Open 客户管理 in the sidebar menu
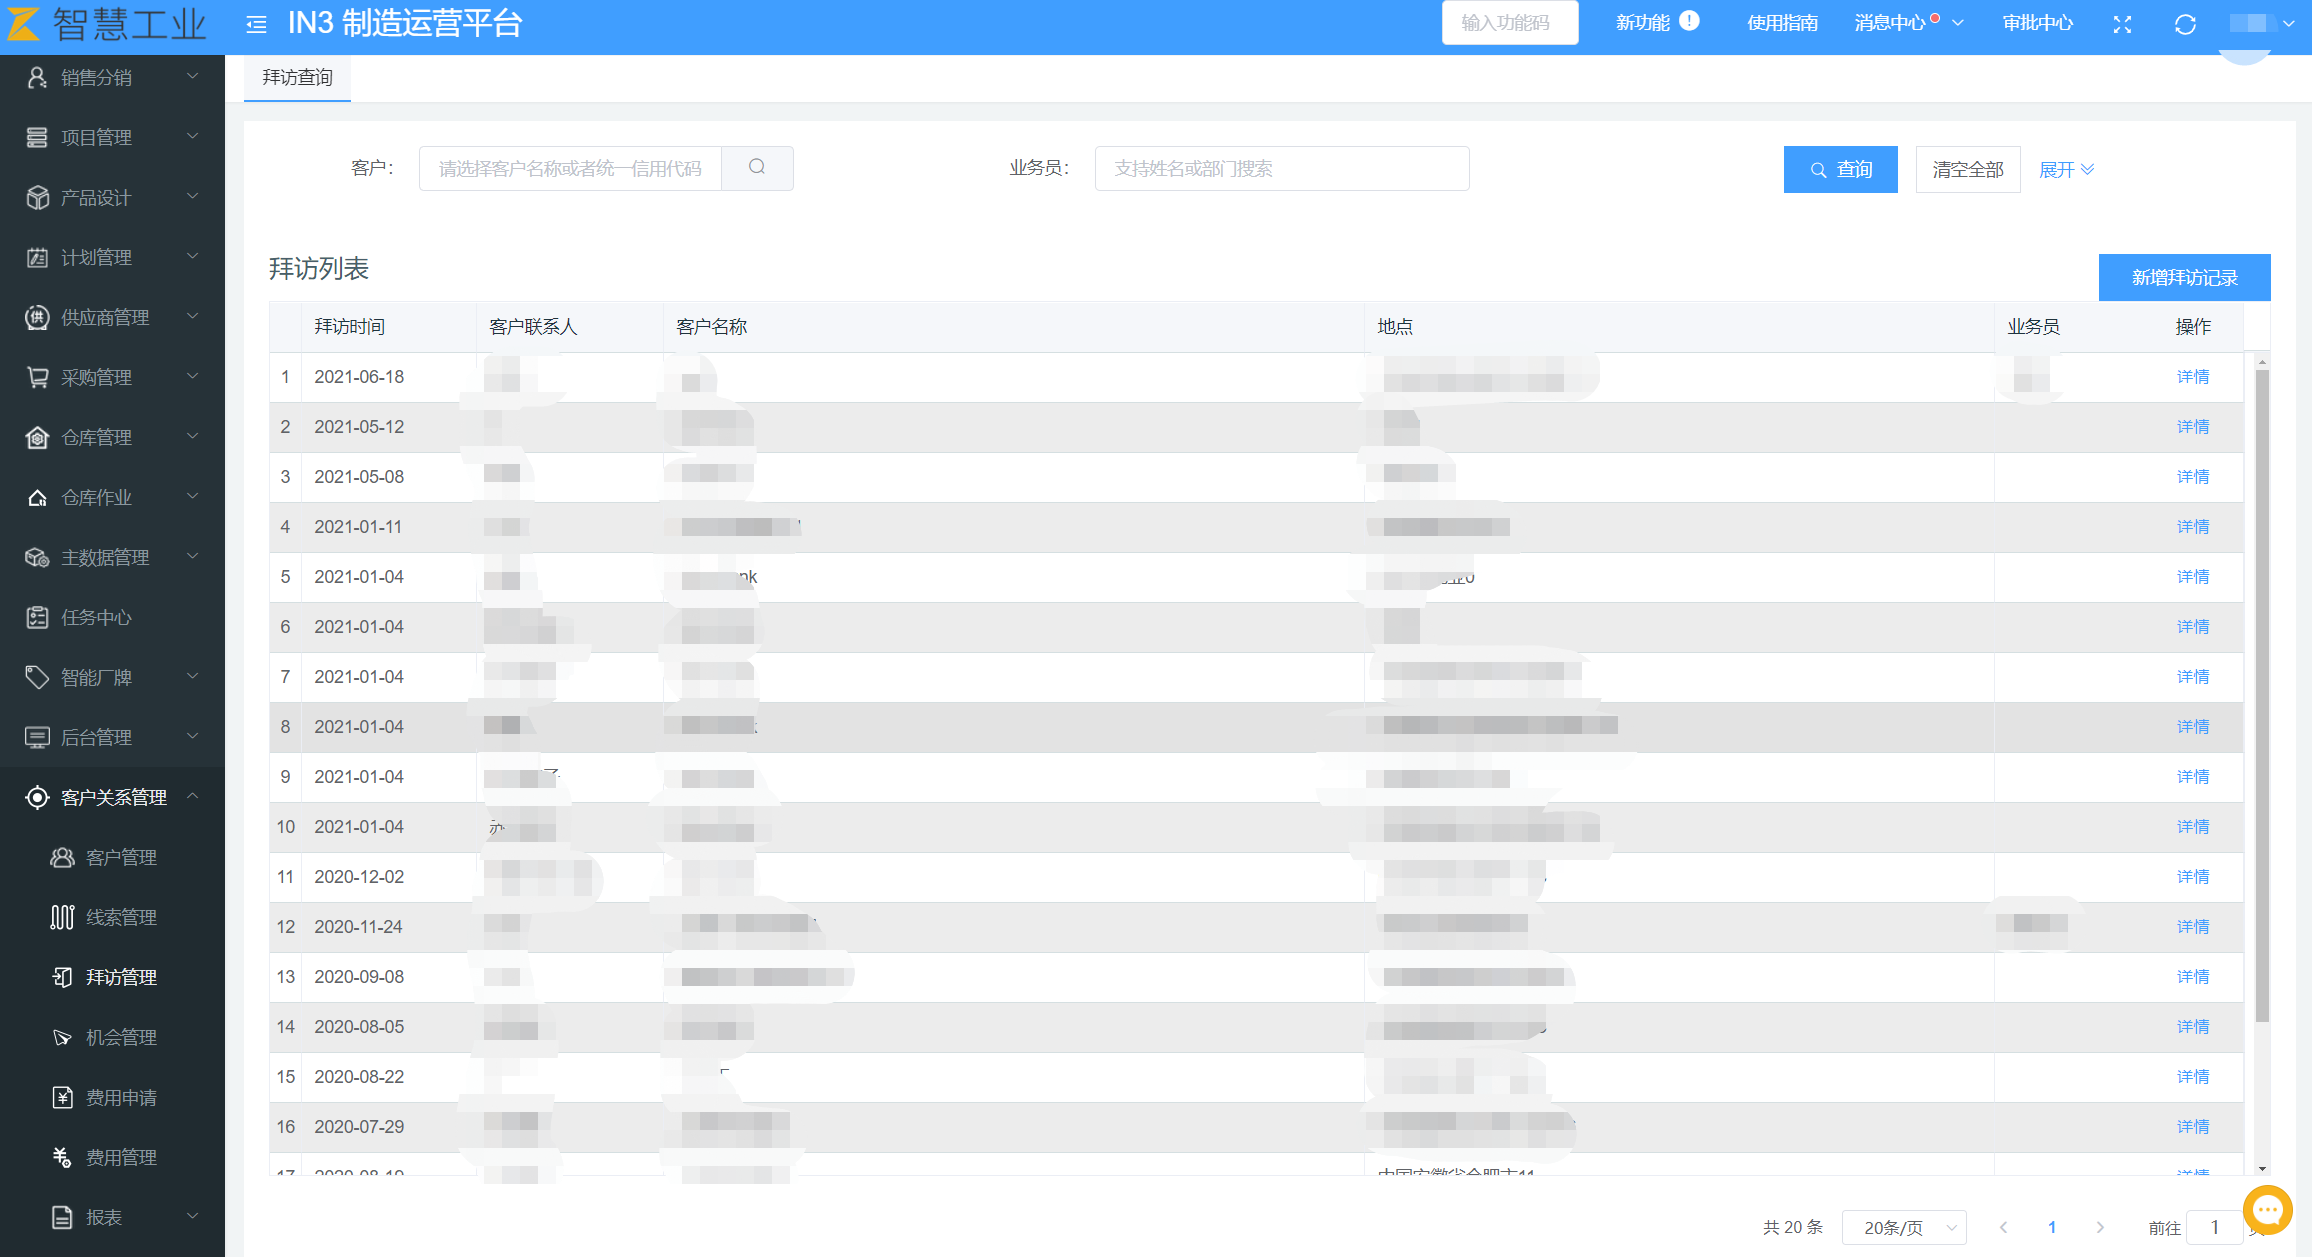2312x1257 pixels. coord(121,857)
